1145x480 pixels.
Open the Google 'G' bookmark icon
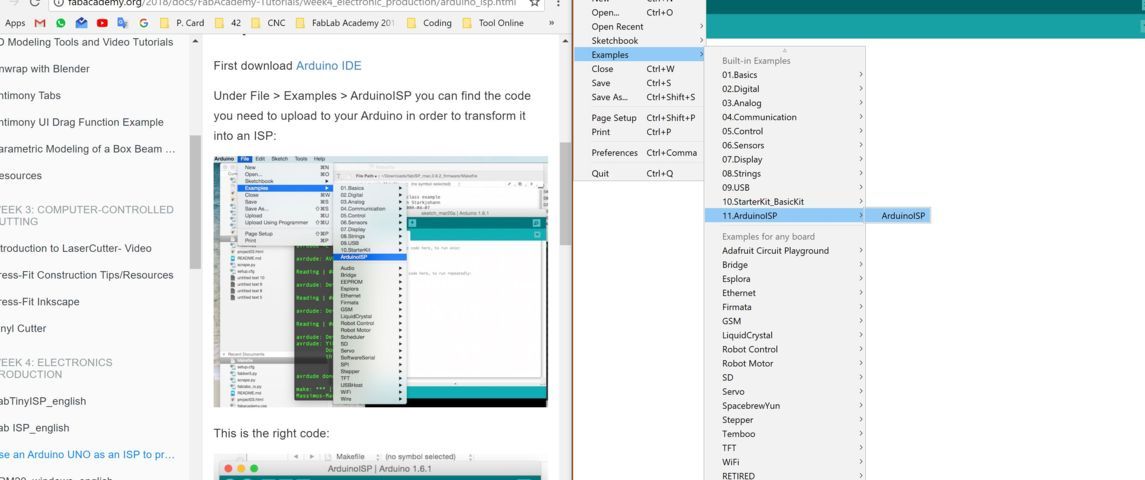(143, 23)
